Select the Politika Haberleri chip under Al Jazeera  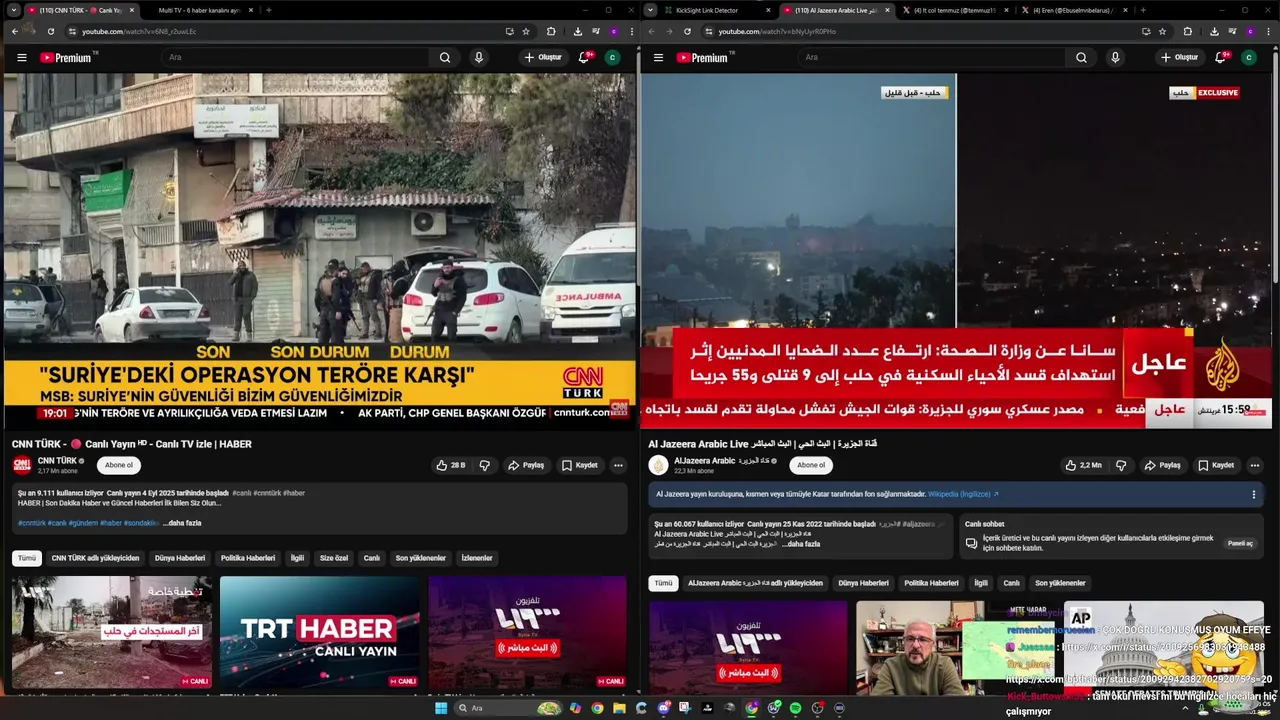[931, 583]
